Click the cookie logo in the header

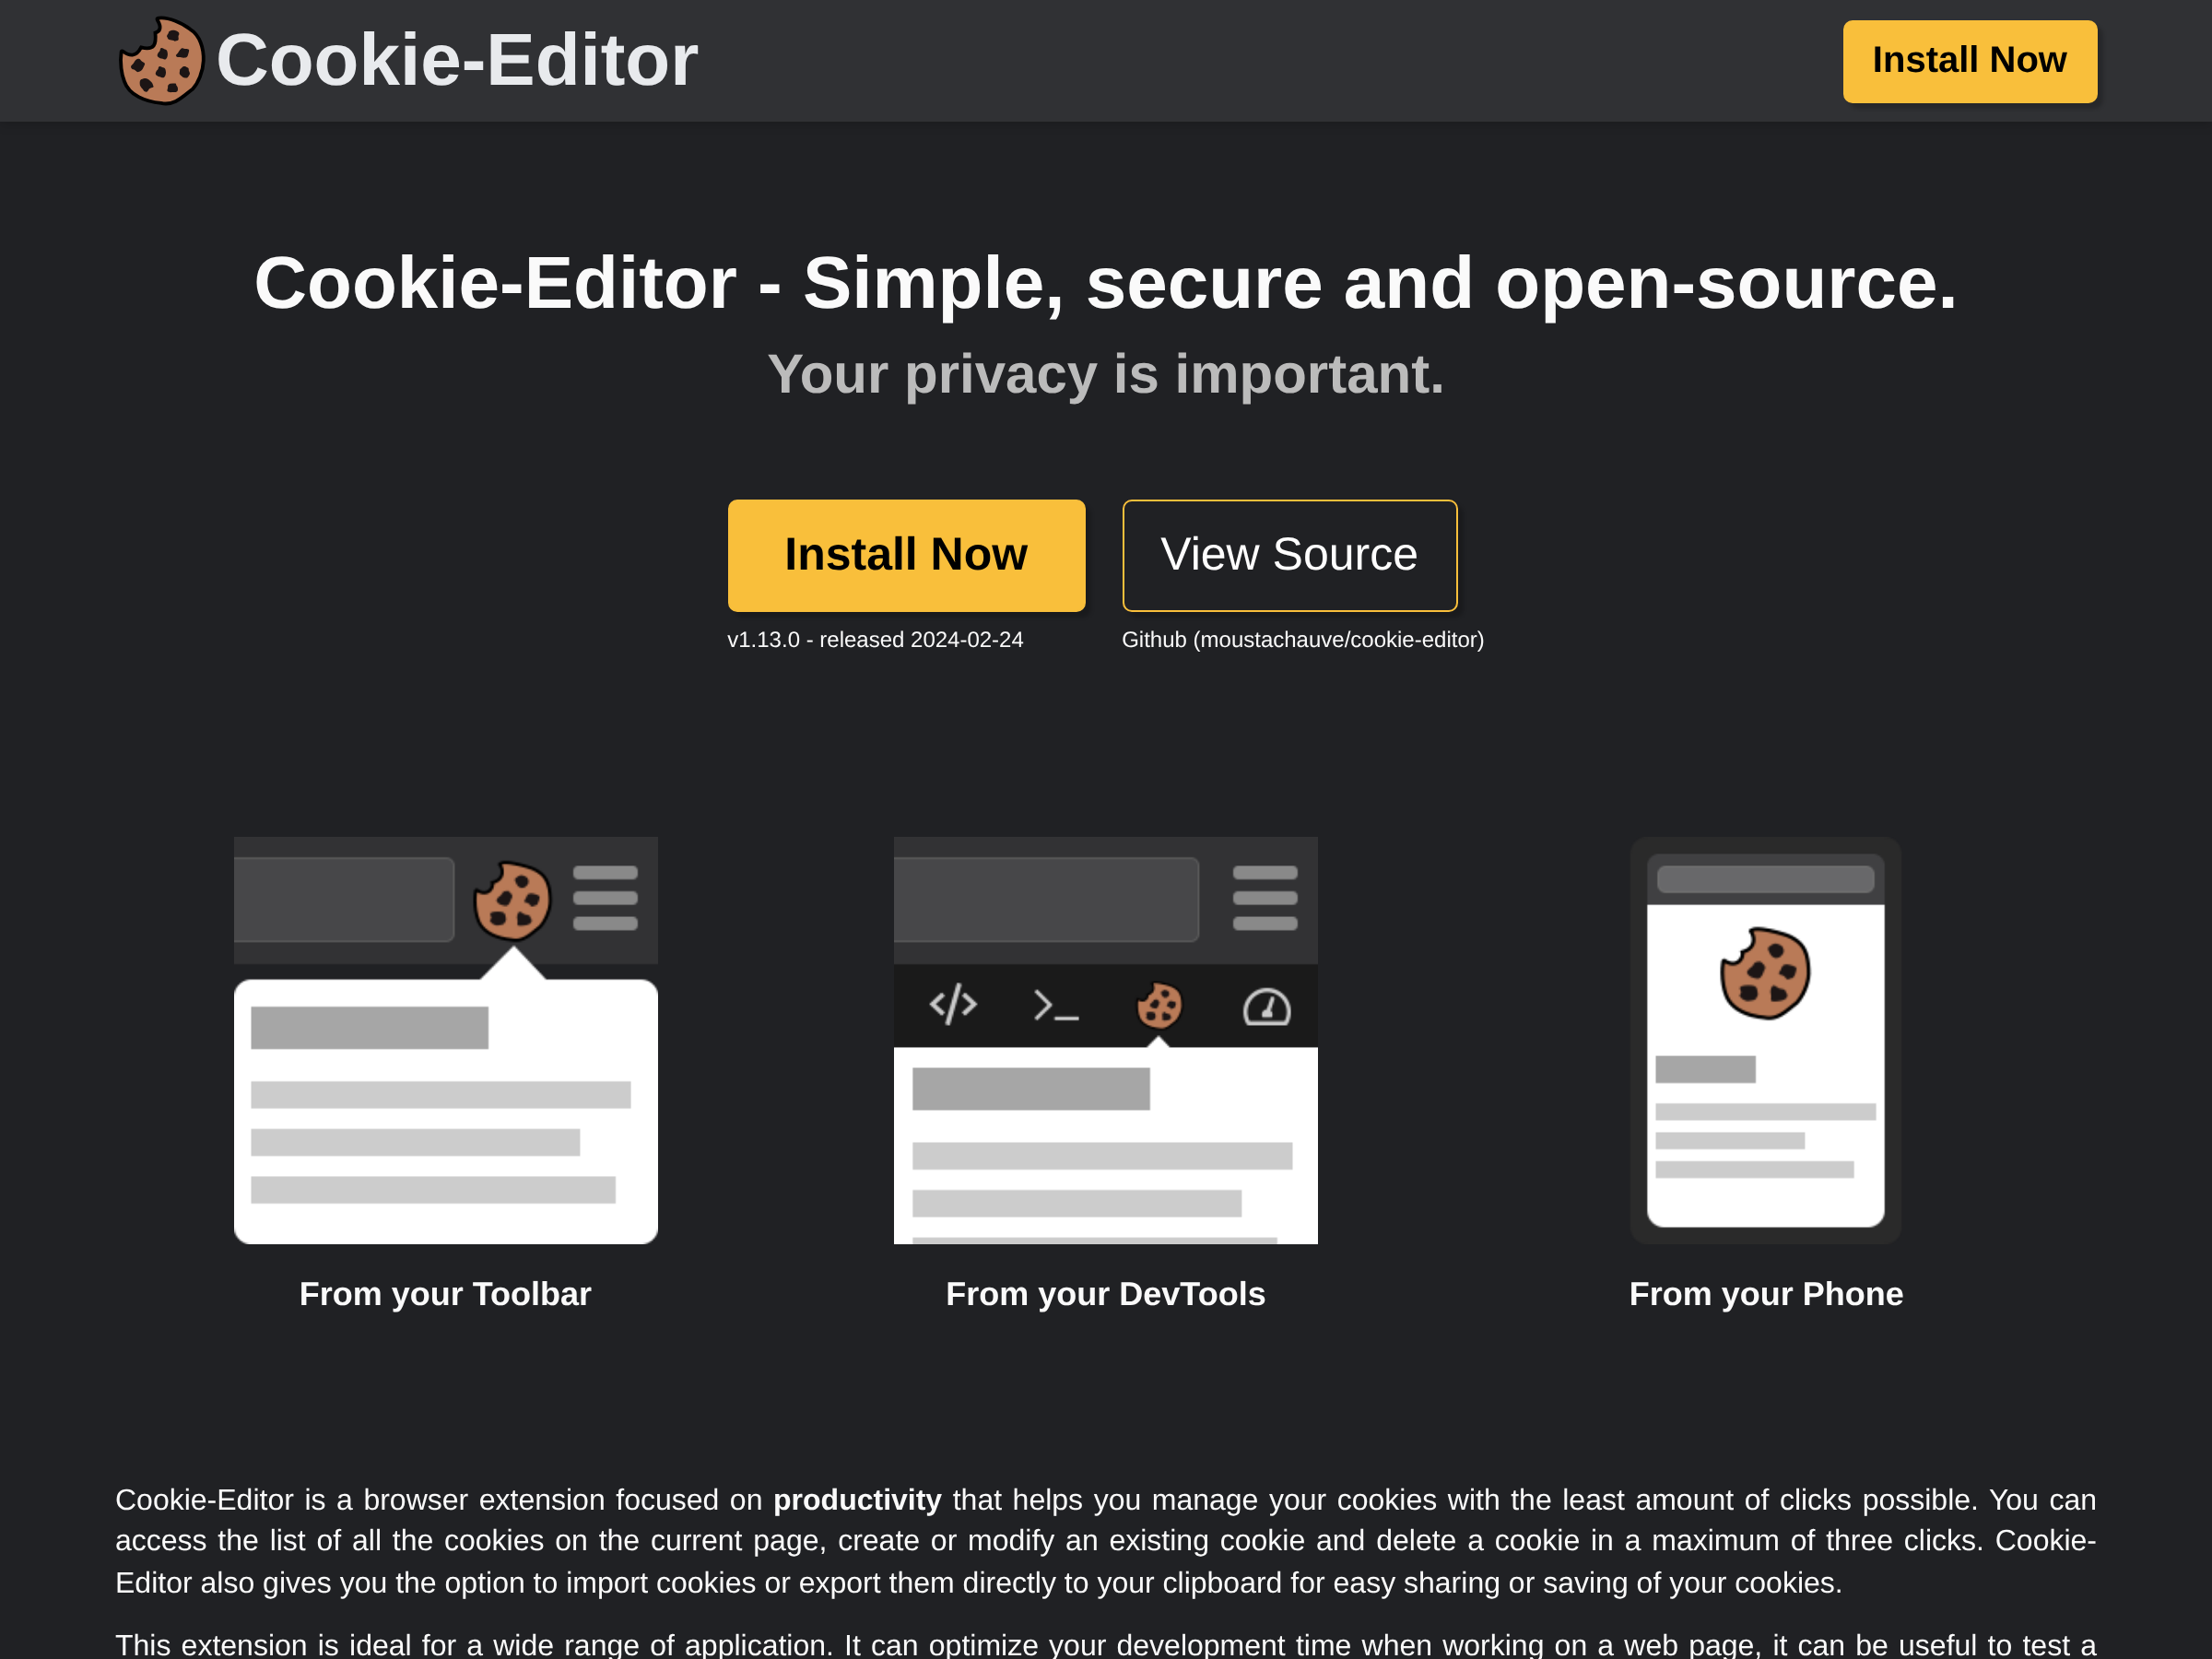161,61
